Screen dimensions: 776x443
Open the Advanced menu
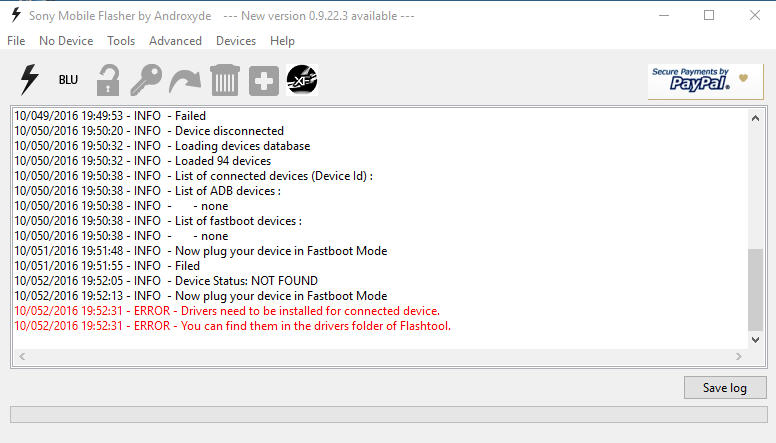click(x=175, y=41)
